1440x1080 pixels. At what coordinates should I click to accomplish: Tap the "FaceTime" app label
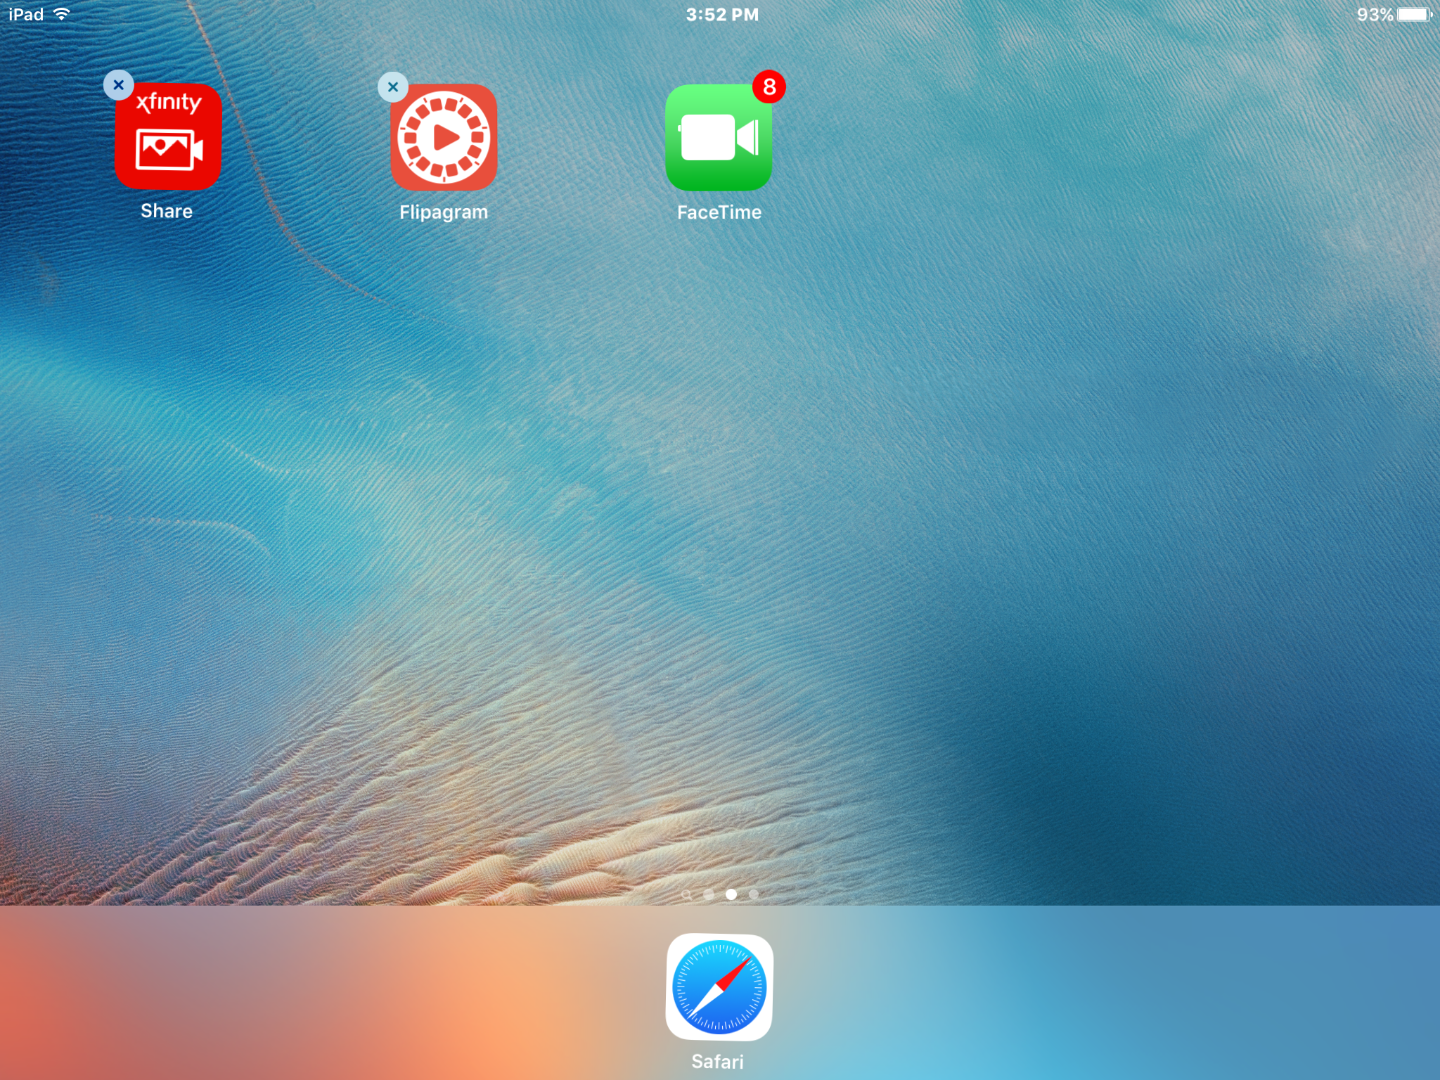[x=719, y=212]
